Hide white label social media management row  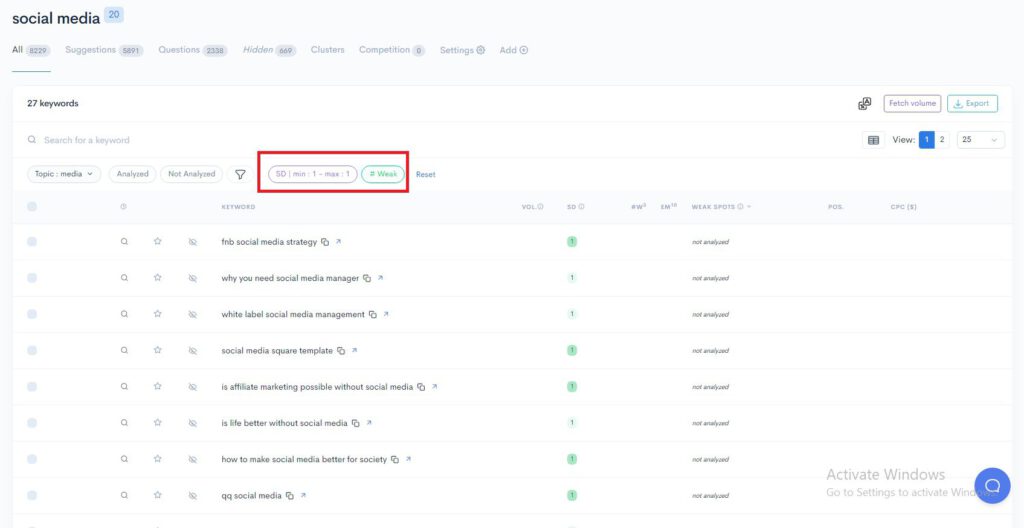click(193, 314)
